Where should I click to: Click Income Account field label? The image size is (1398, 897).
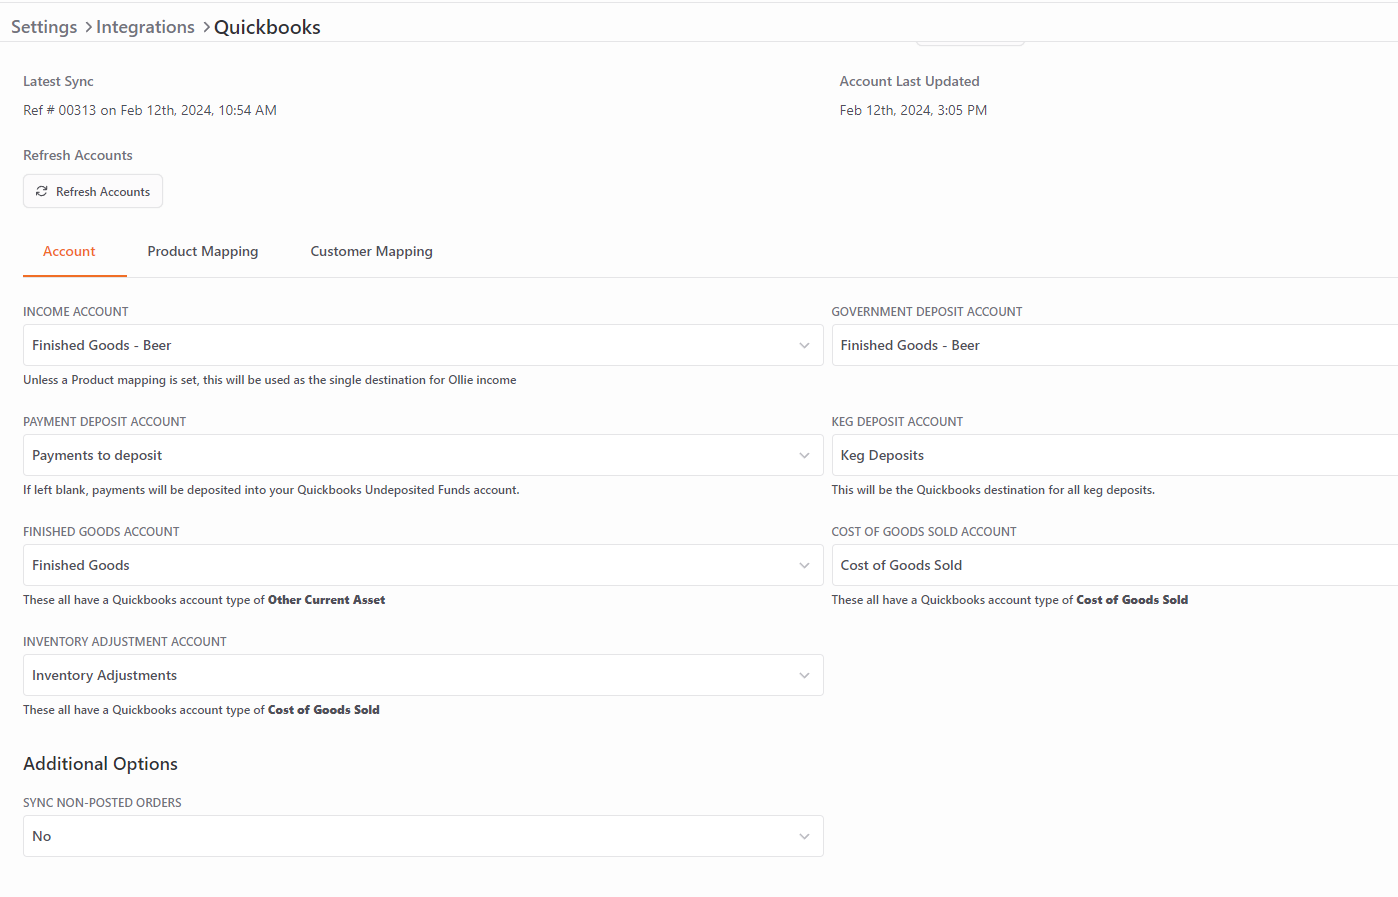pyautogui.click(x=76, y=312)
